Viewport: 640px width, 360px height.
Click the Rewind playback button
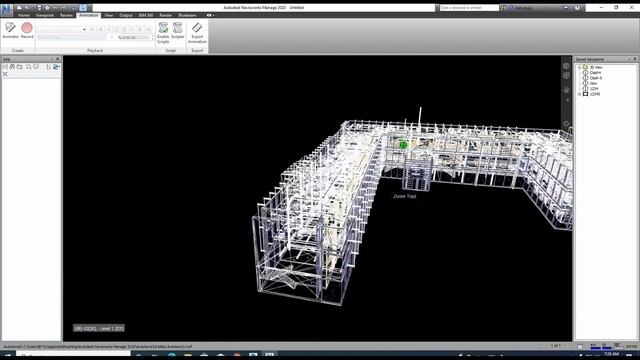coord(93,29)
